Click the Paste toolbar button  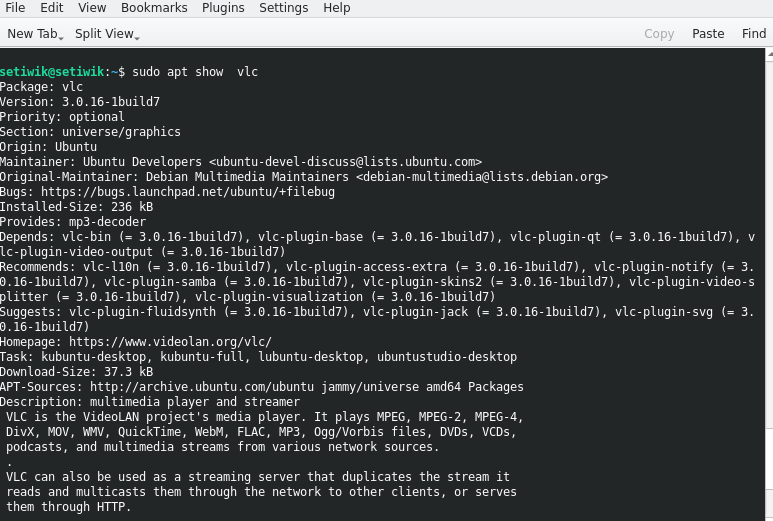(x=708, y=34)
